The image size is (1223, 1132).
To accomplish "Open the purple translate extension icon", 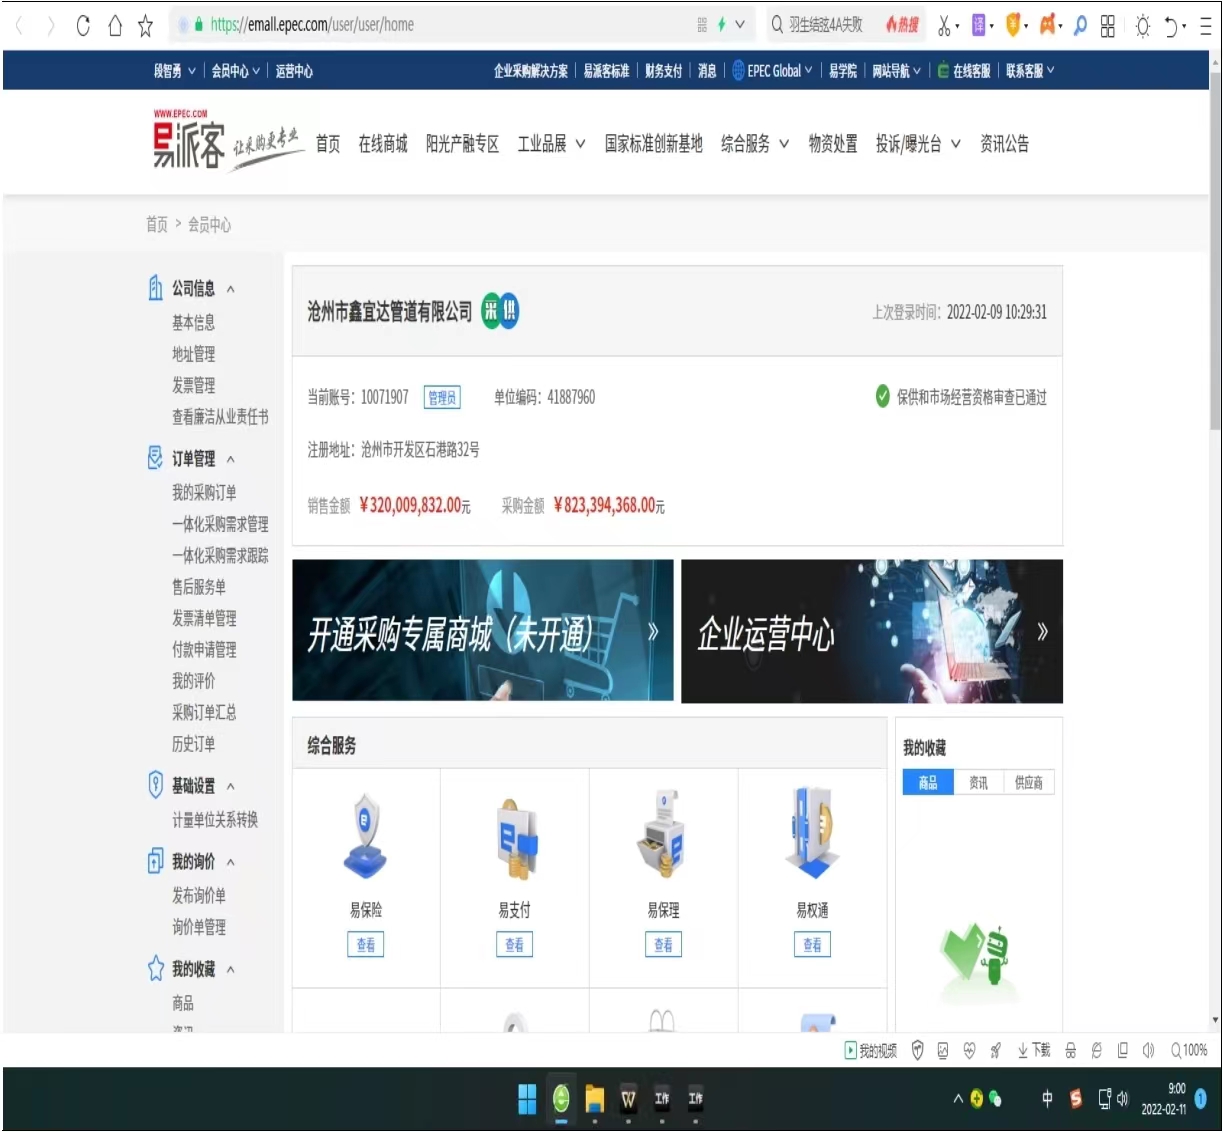I will click(979, 25).
